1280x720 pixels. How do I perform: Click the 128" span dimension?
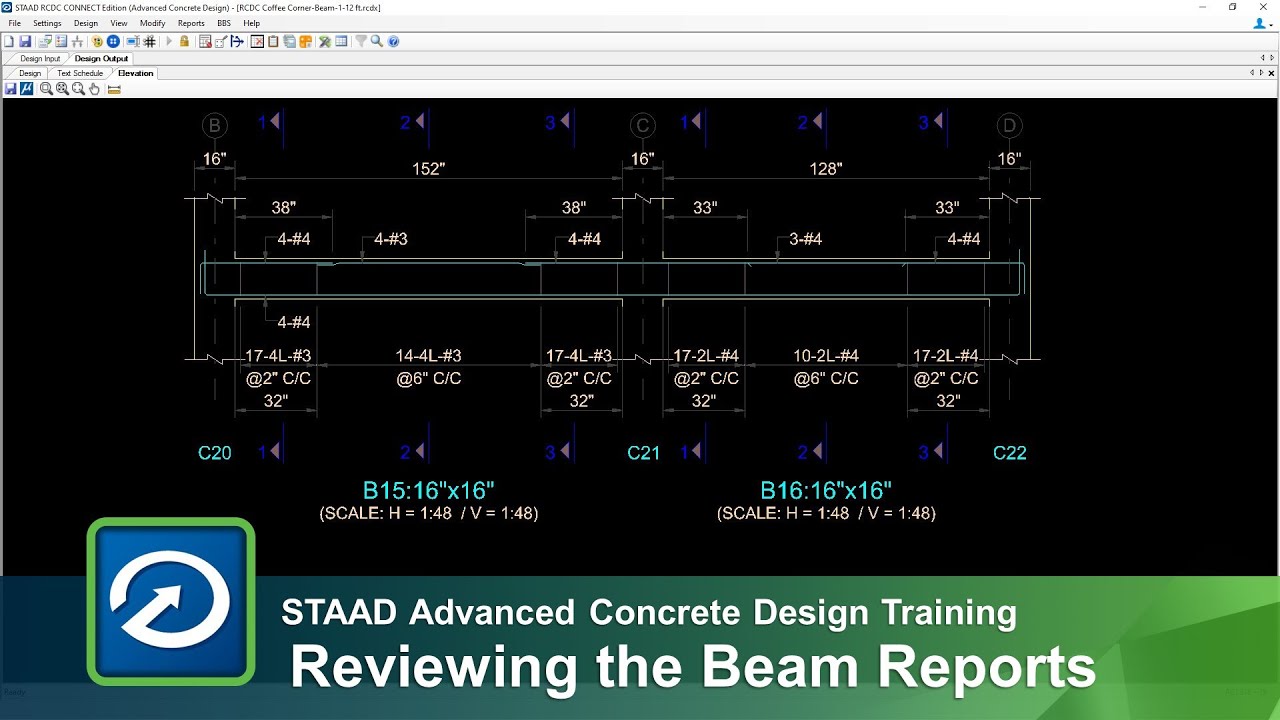point(826,169)
